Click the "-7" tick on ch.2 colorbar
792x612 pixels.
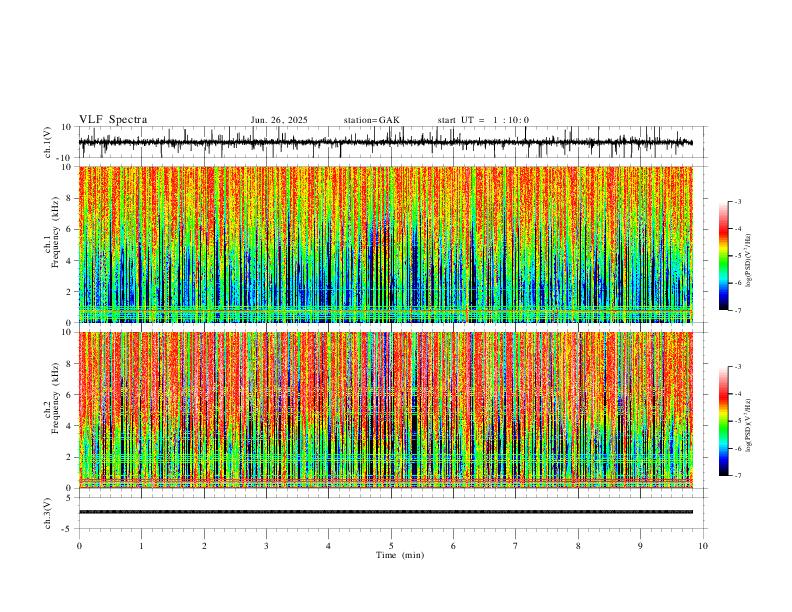737,476
